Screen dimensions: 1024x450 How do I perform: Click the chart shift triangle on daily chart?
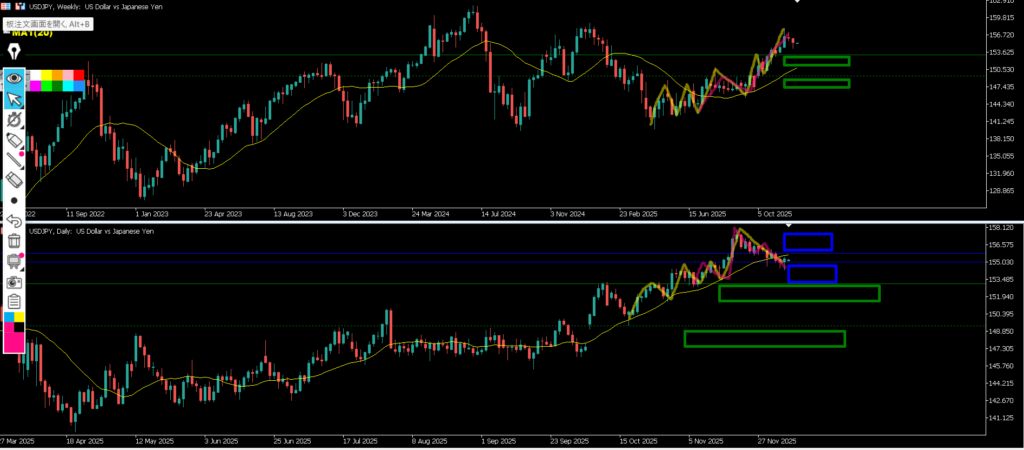click(x=787, y=226)
